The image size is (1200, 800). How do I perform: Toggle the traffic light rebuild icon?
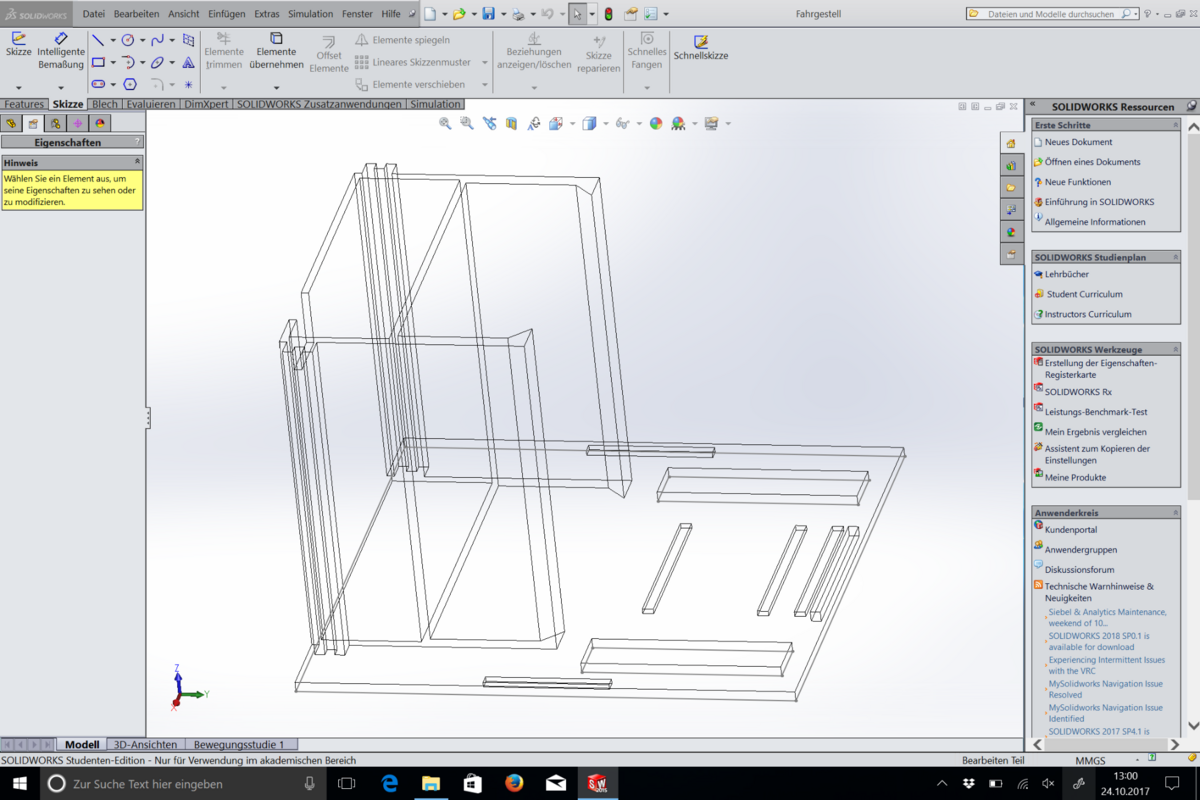click(x=608, y=14)
